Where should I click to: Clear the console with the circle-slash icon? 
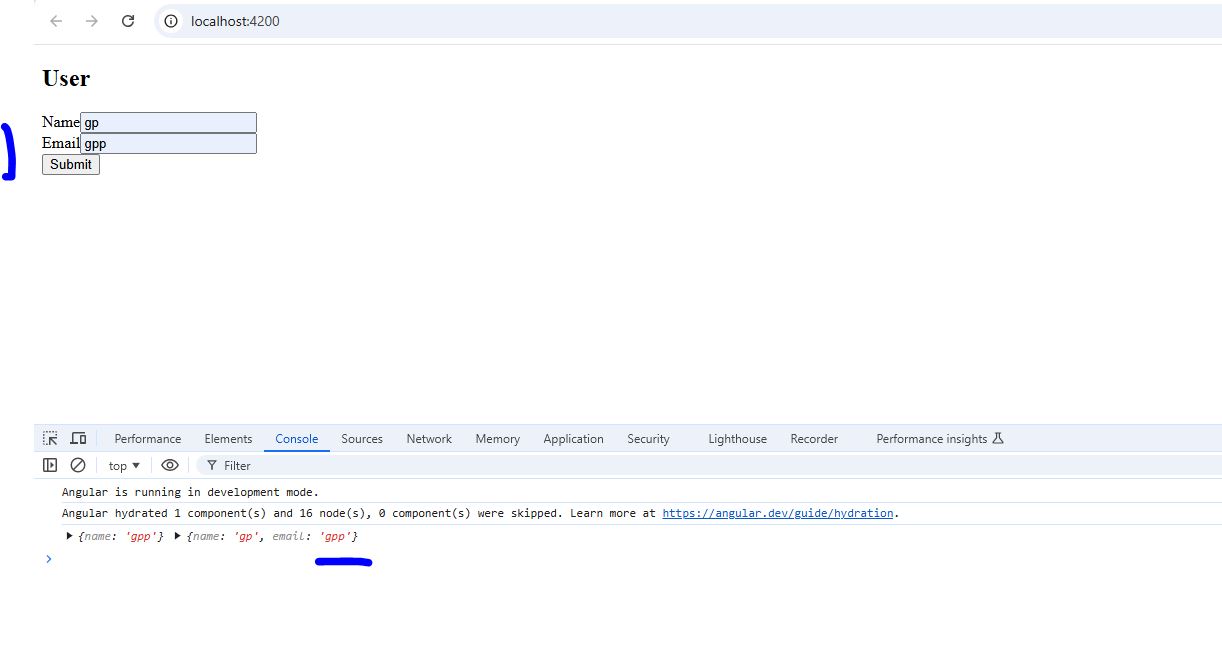[78, 465]
